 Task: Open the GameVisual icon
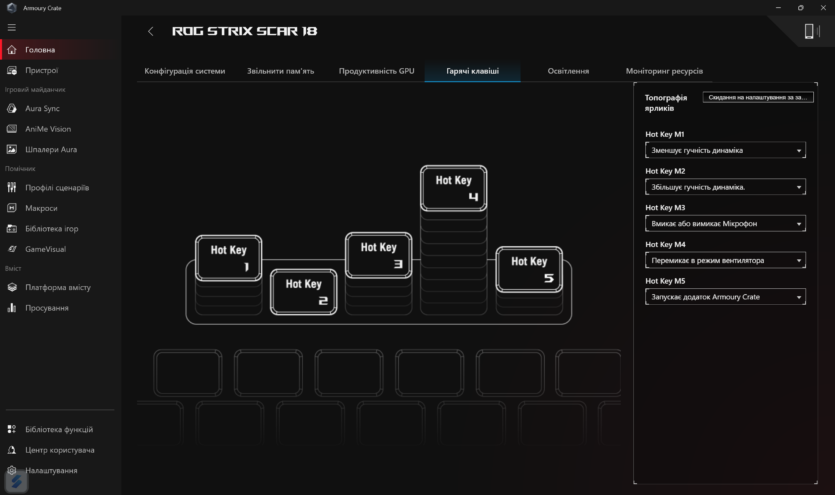[x=12, y=249]
